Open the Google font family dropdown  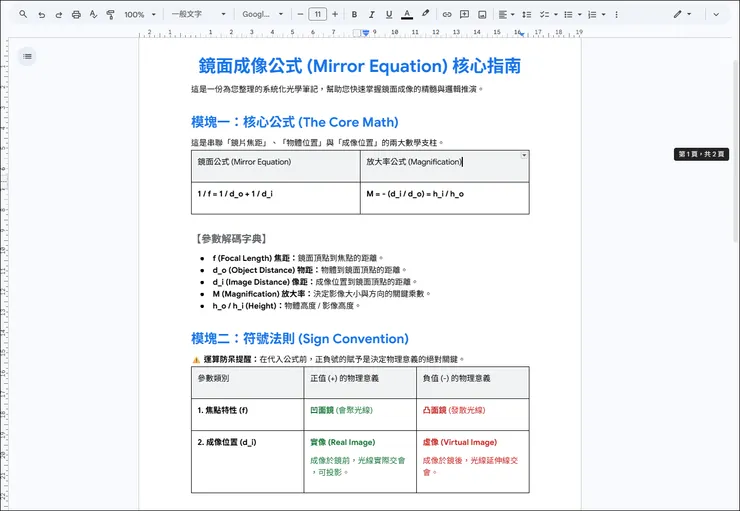point(262,14)
